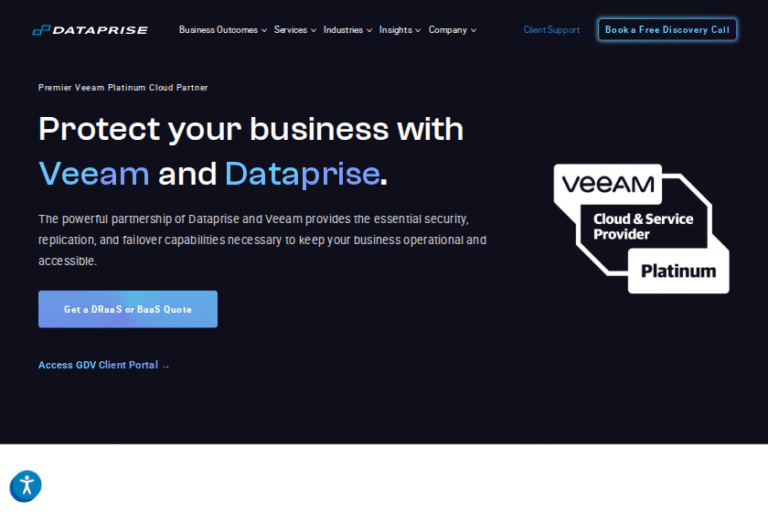The image size is (768, 512).
Task: Select the Insights menu item
Action: [x=395, y=30]
